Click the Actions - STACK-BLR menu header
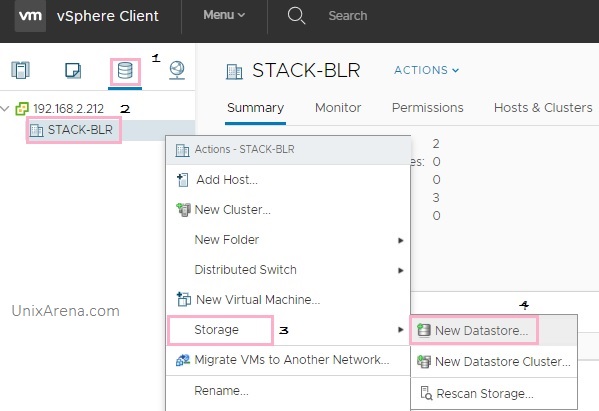599x411 pixels. [288, 150]
